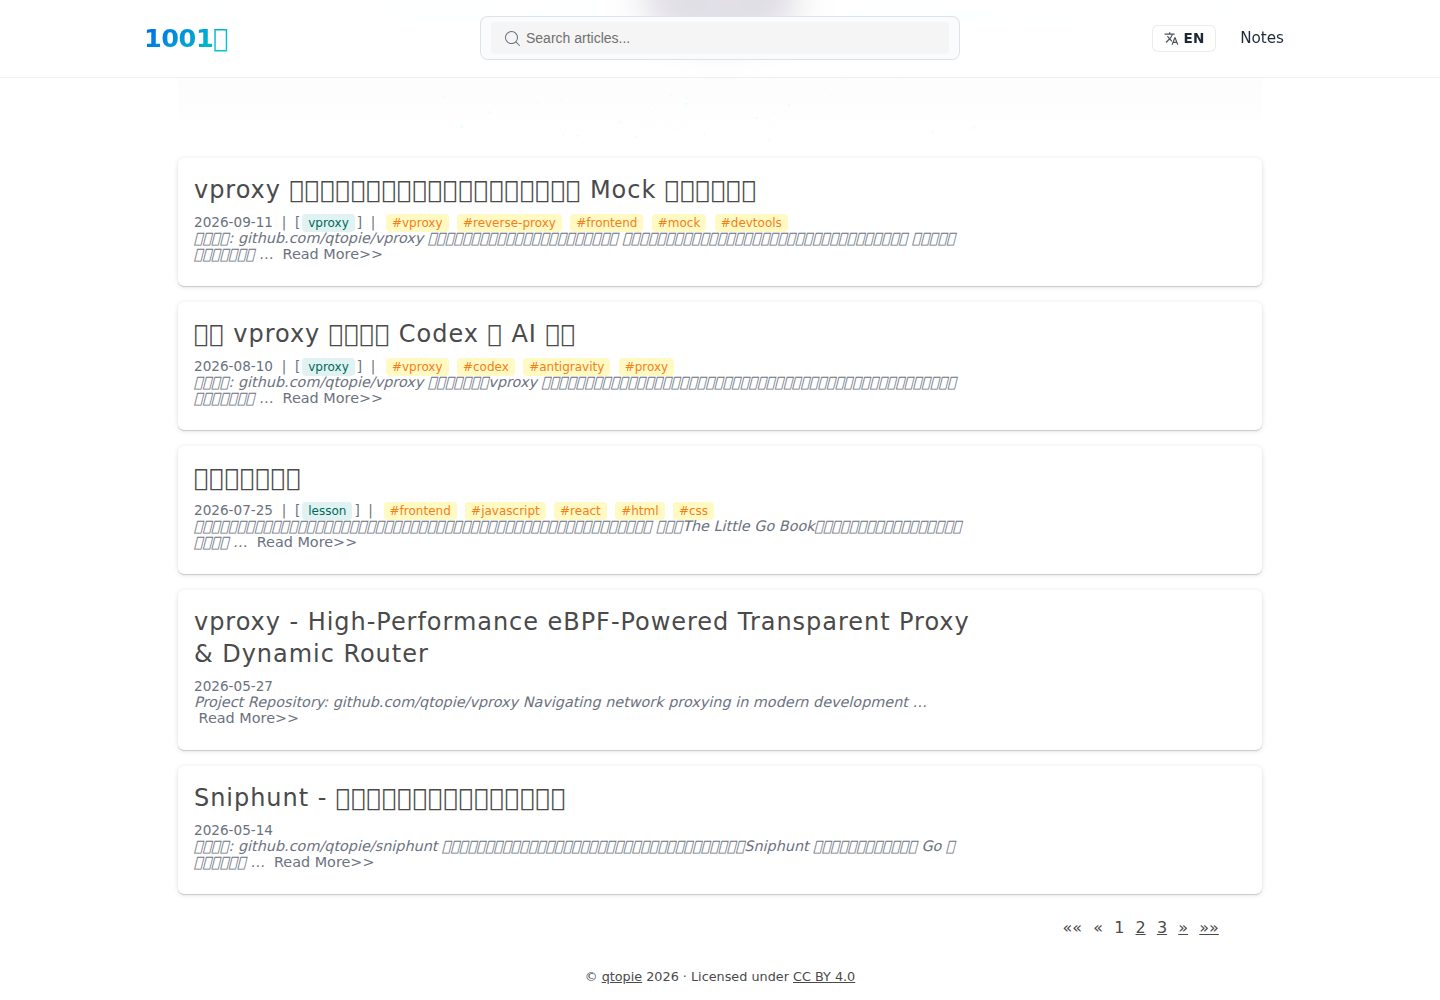The width and height of the screenshot is (1440, 1000).
Task: Filter by #vproxy tag on the 2026-08-10 post
Action: 417,367
